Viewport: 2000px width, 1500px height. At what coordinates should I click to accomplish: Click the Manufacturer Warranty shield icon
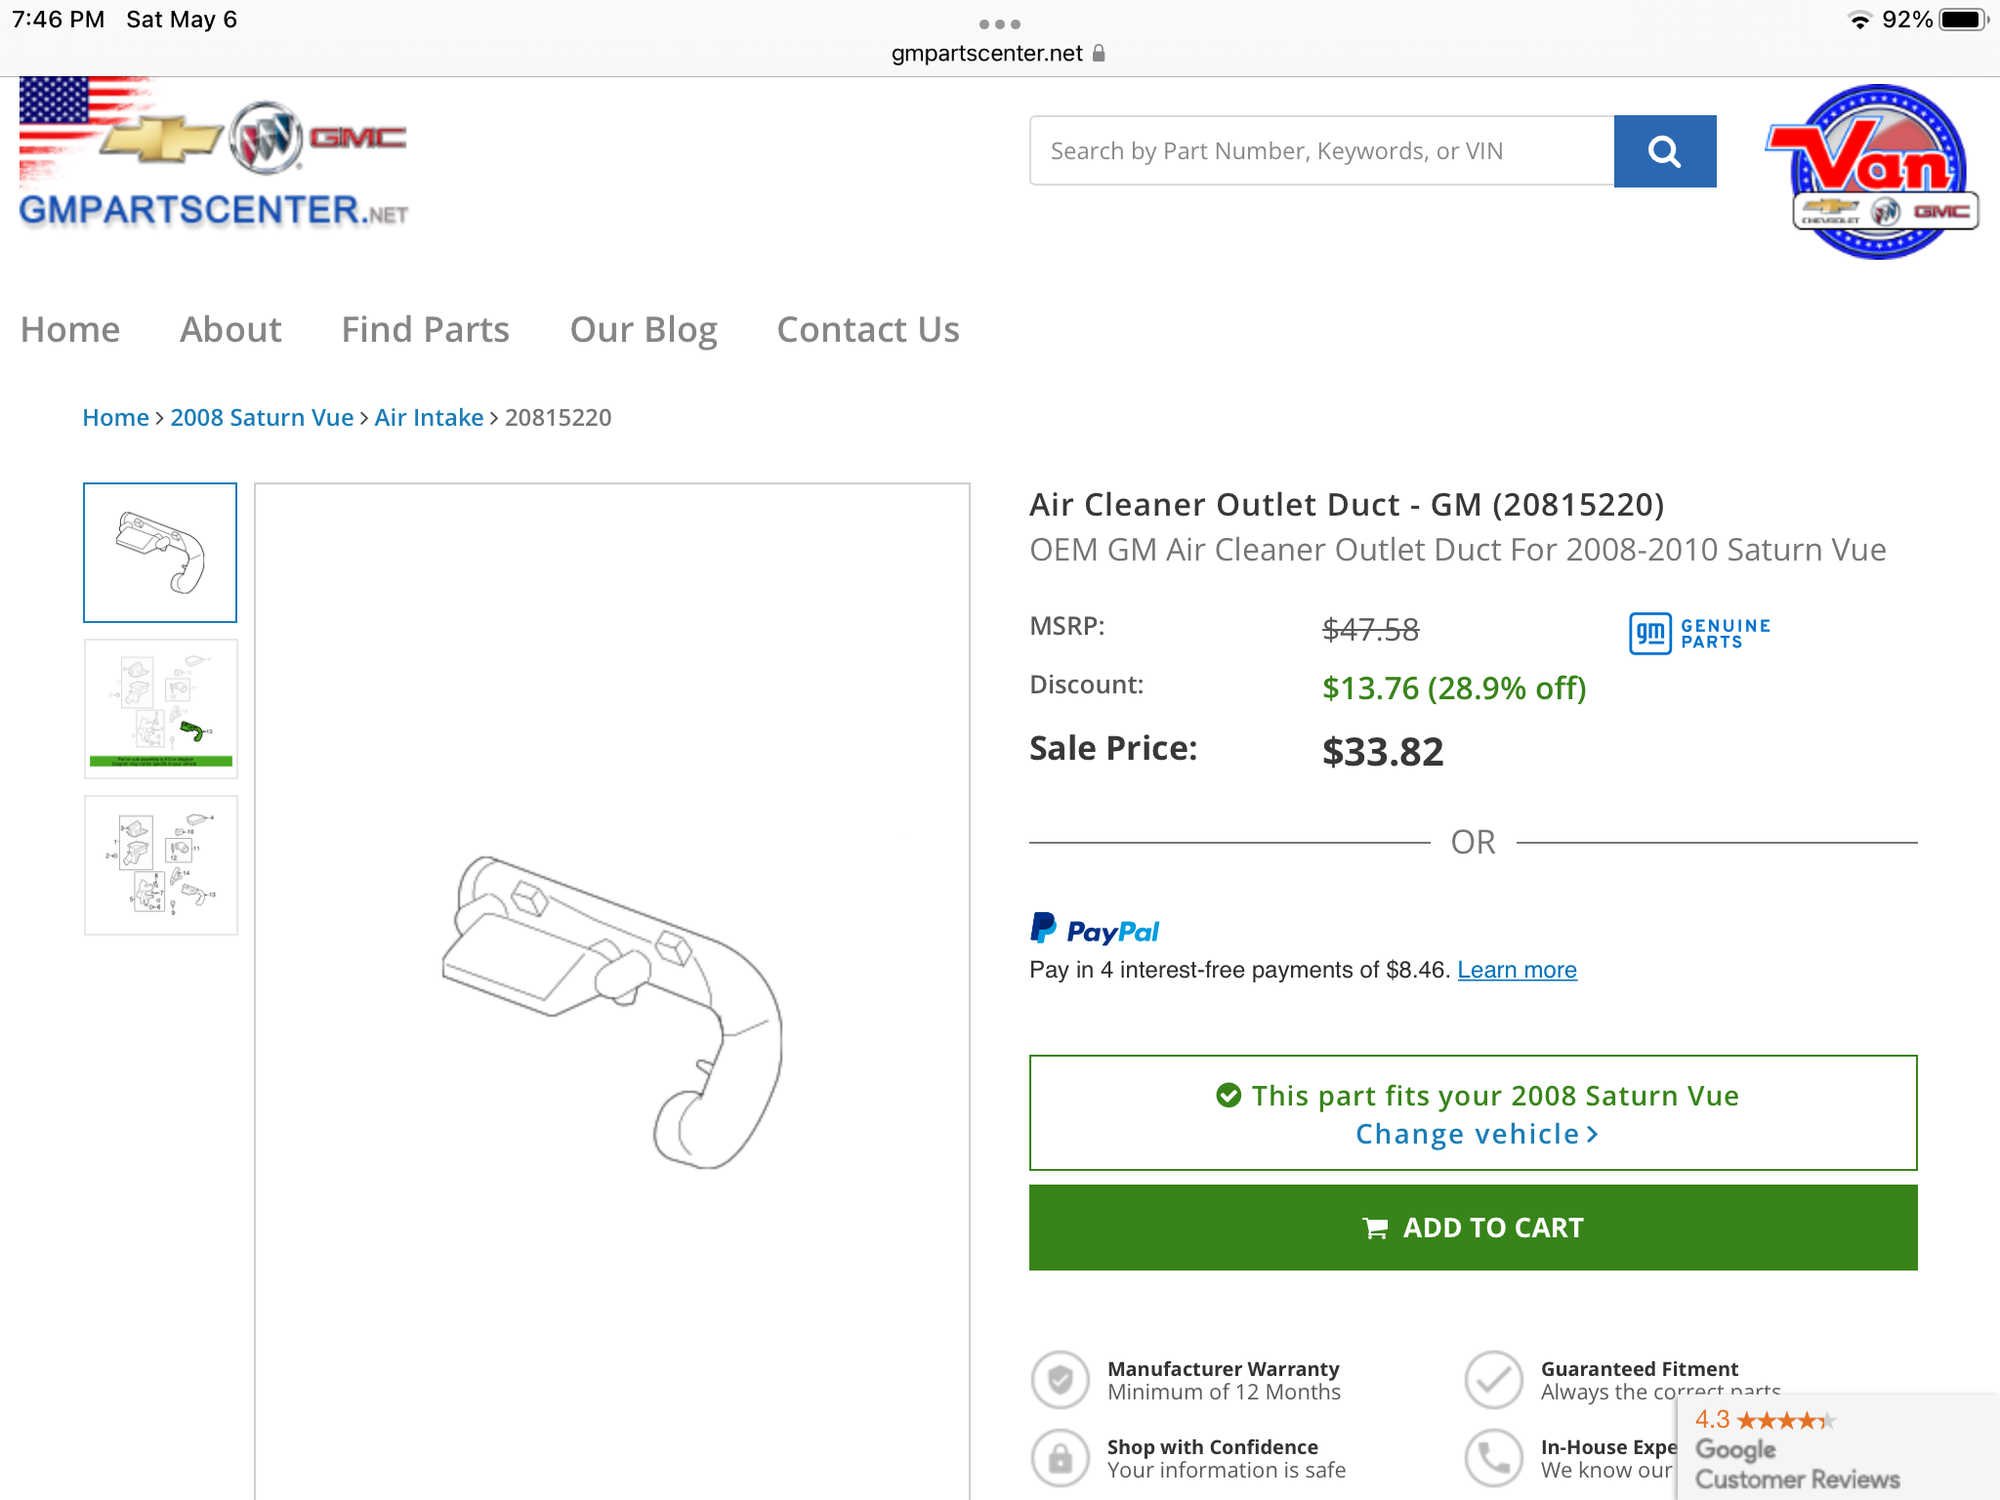pos(1060,1380)
